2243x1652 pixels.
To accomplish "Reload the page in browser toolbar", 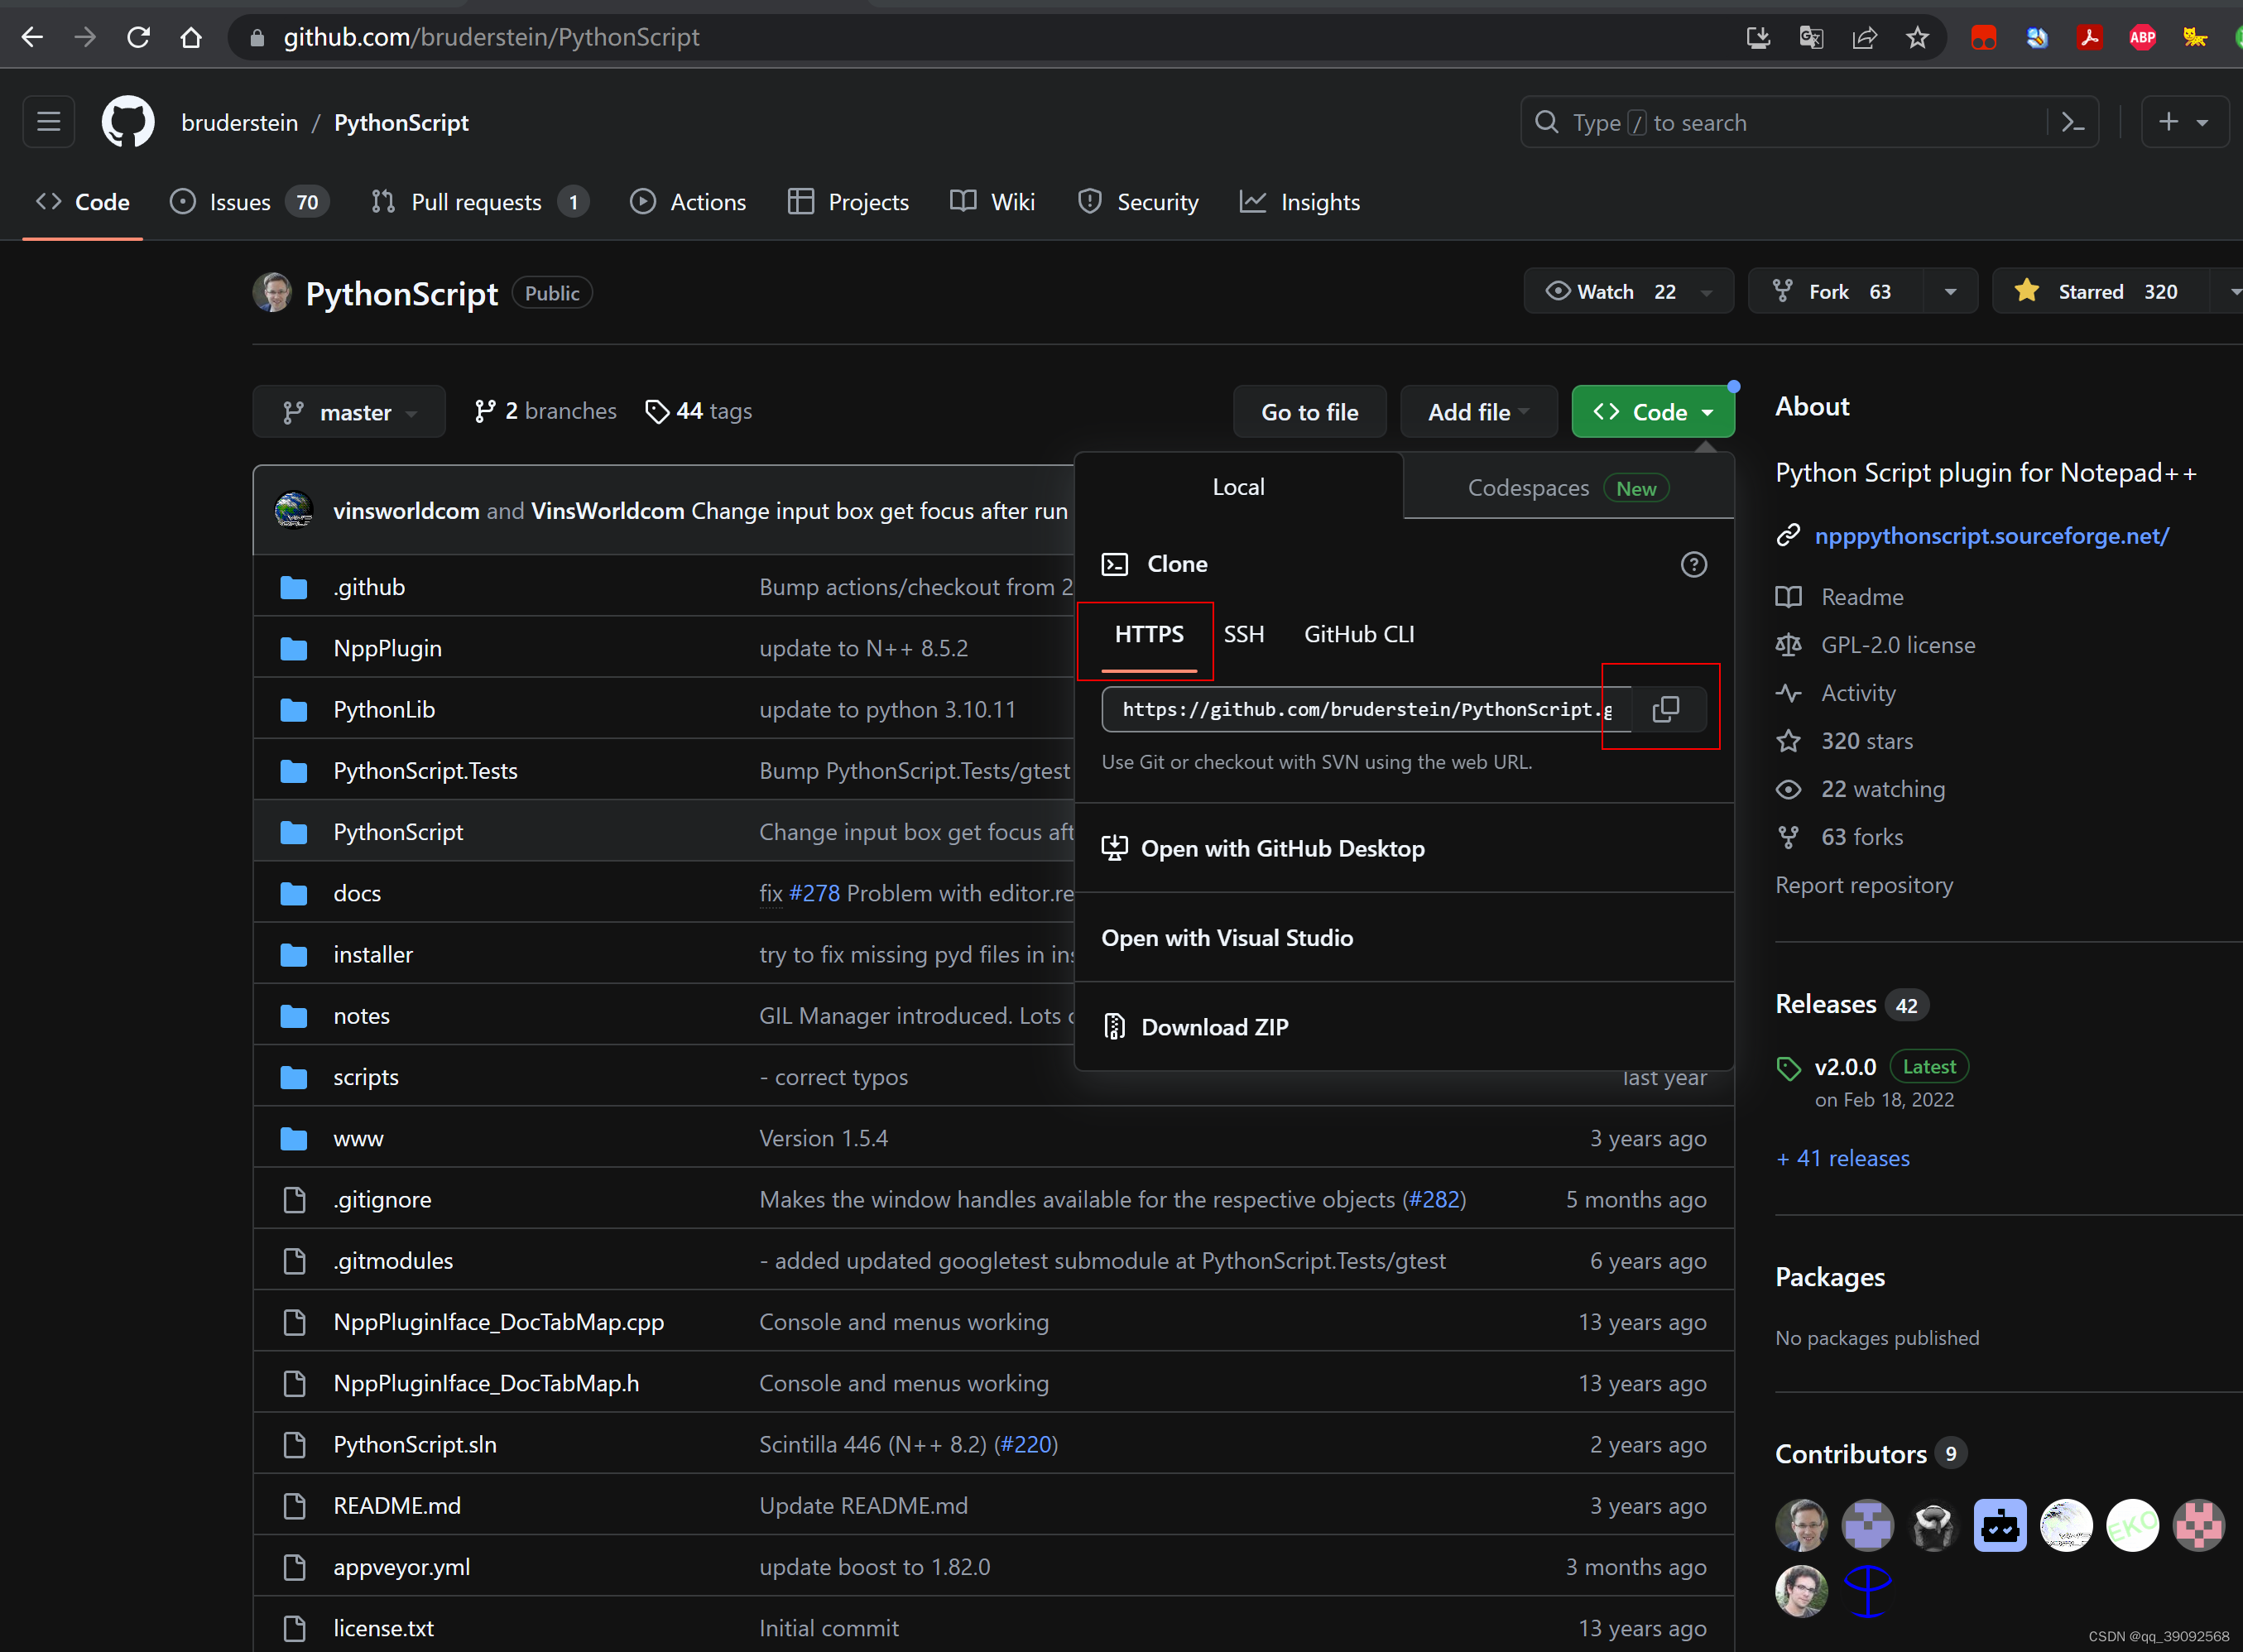I will pos(138,38).
